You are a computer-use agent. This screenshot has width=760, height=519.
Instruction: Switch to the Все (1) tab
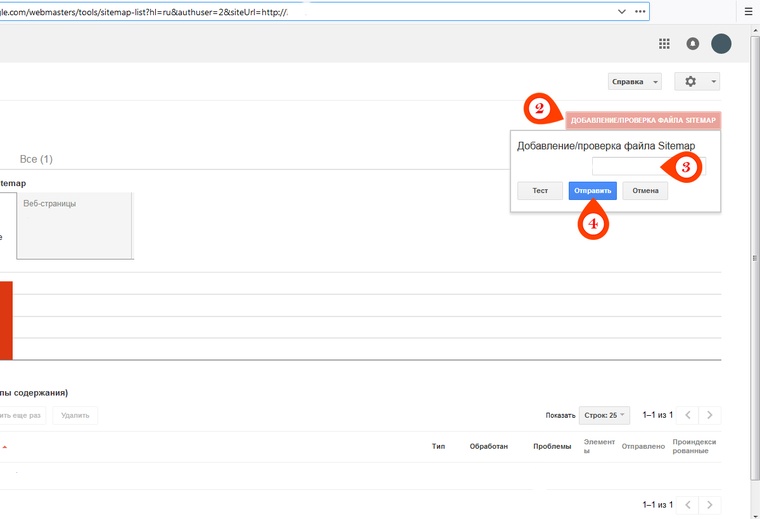pyautogui.click(x=36, y=159)
